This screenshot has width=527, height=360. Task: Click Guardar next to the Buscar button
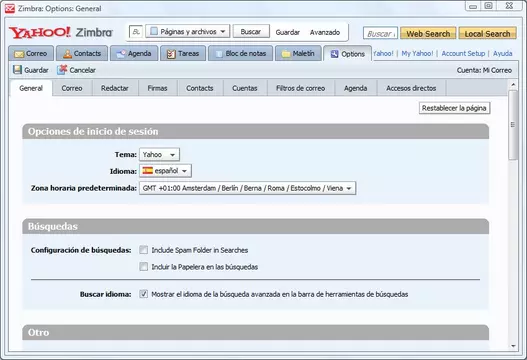(x=288, y=32)
